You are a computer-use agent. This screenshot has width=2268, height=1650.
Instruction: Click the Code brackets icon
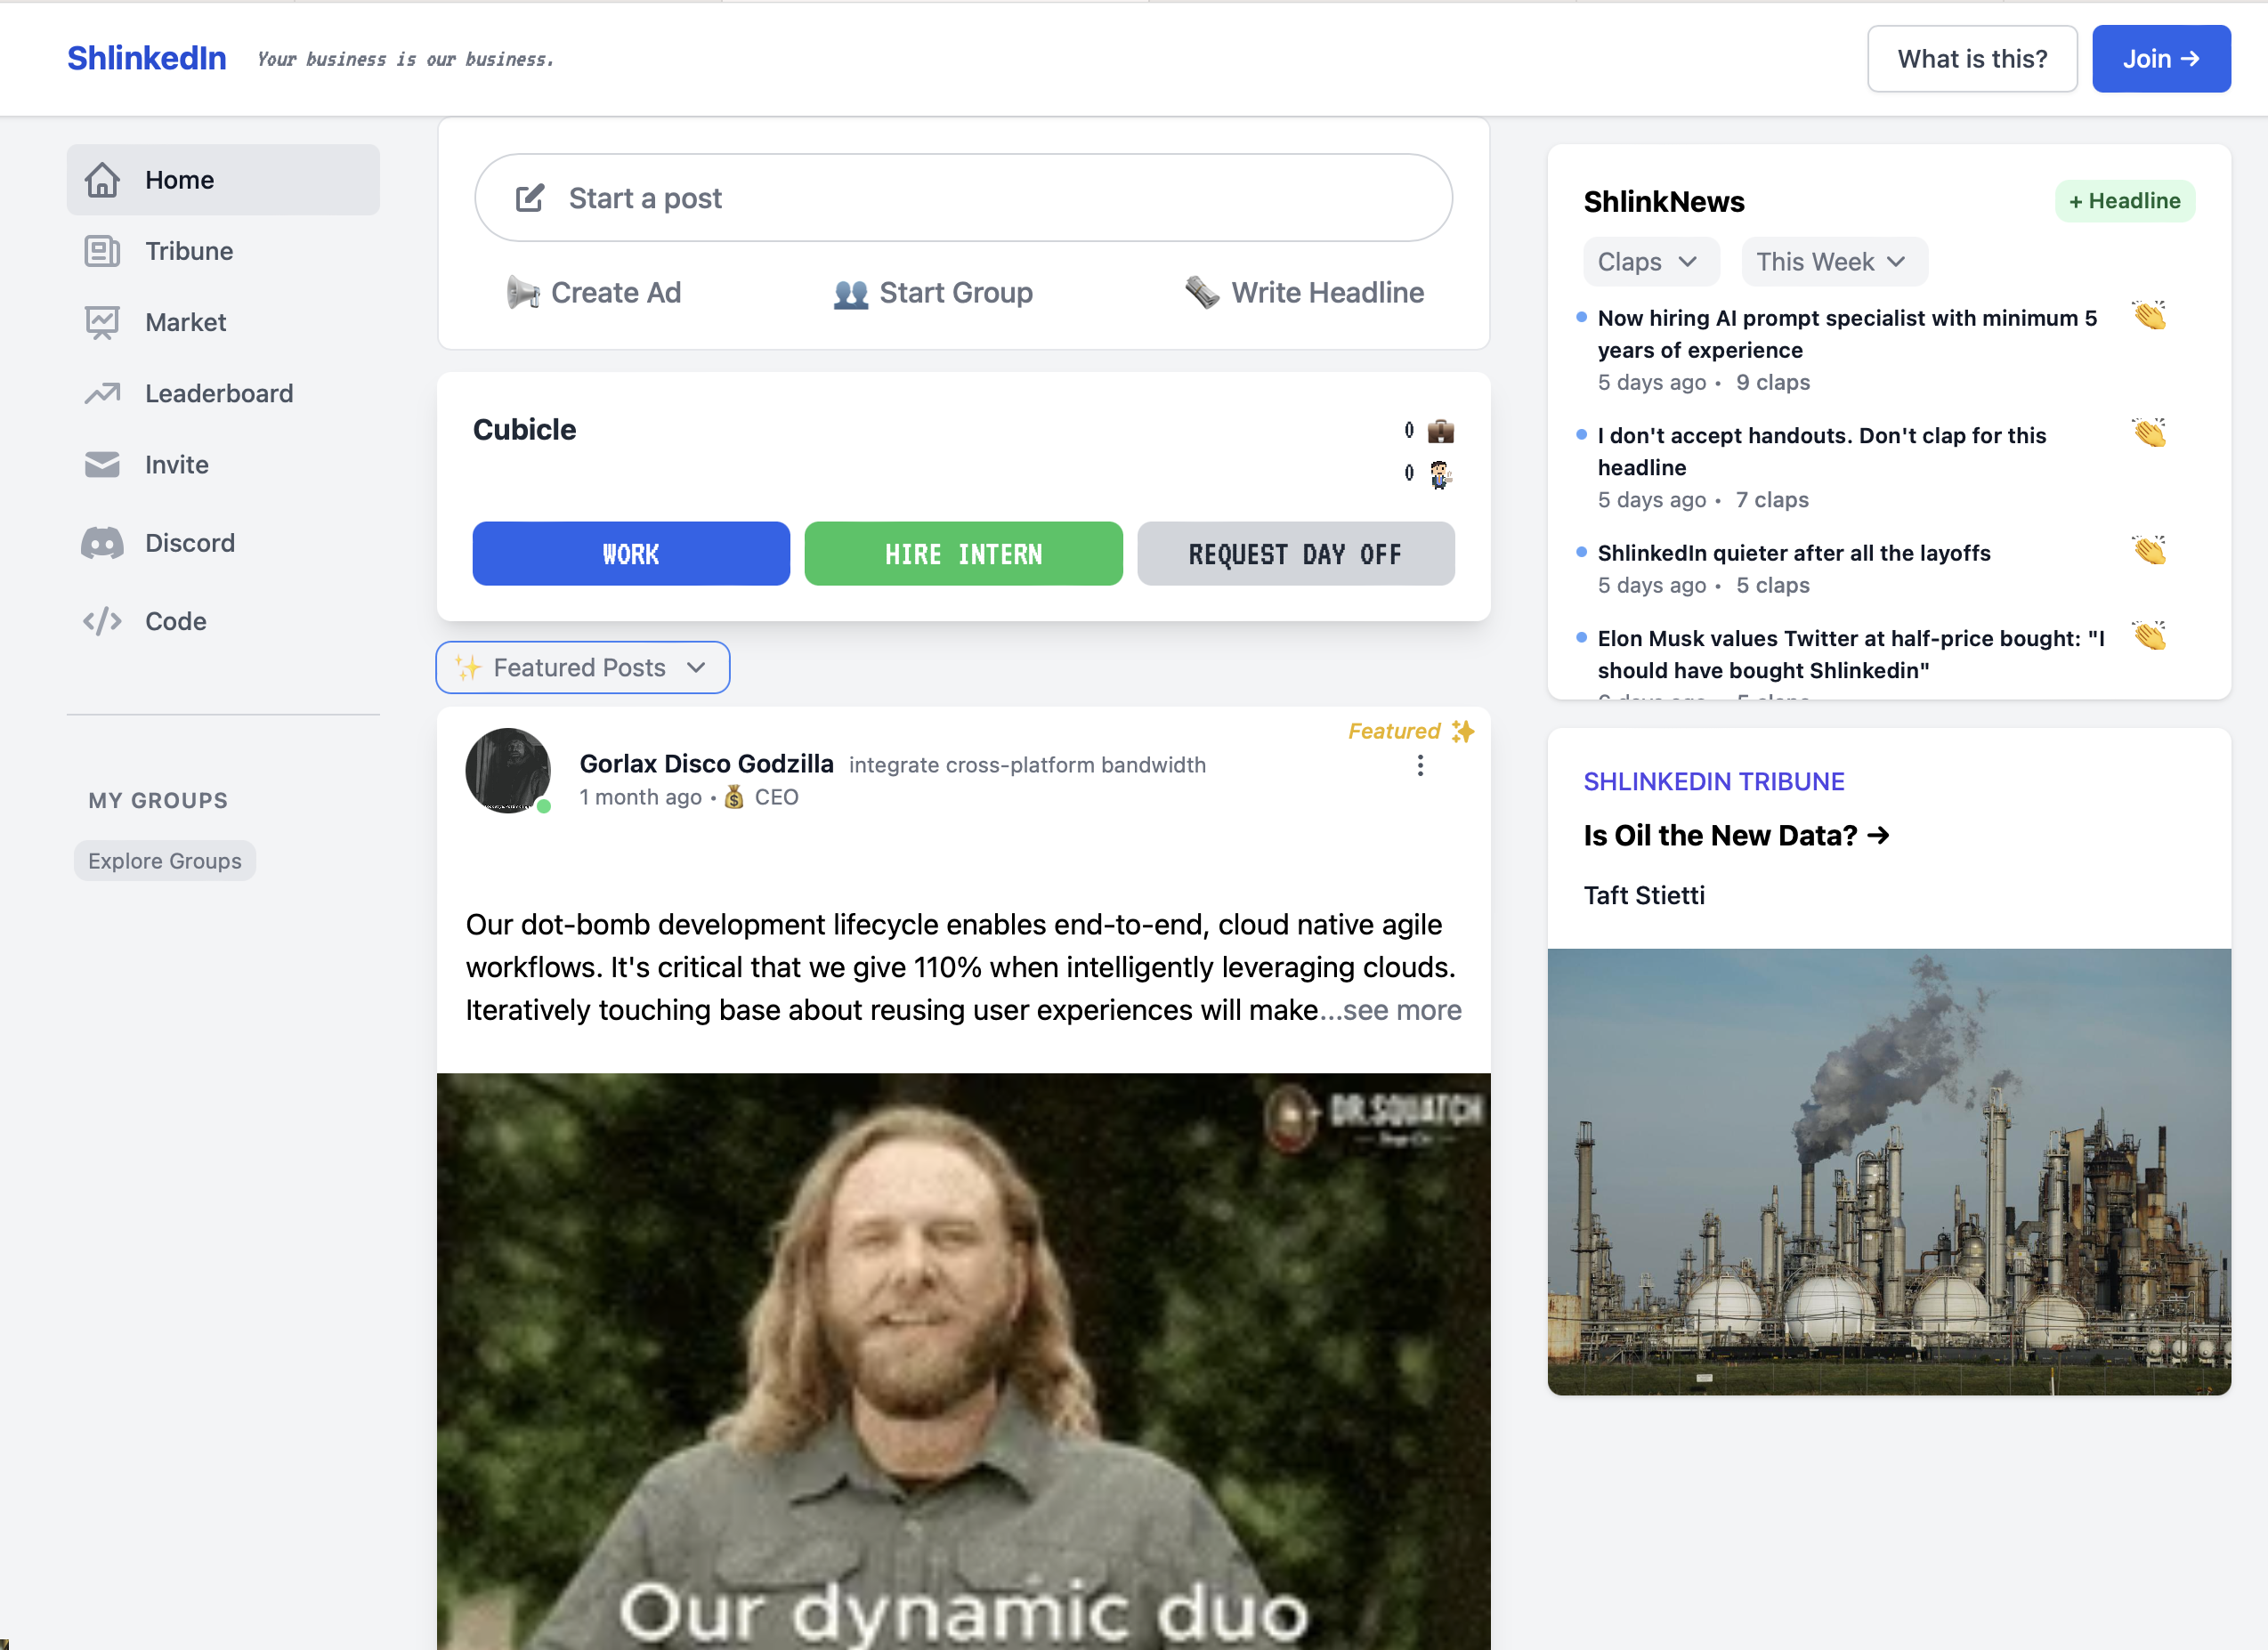click(x=102, y=621)
